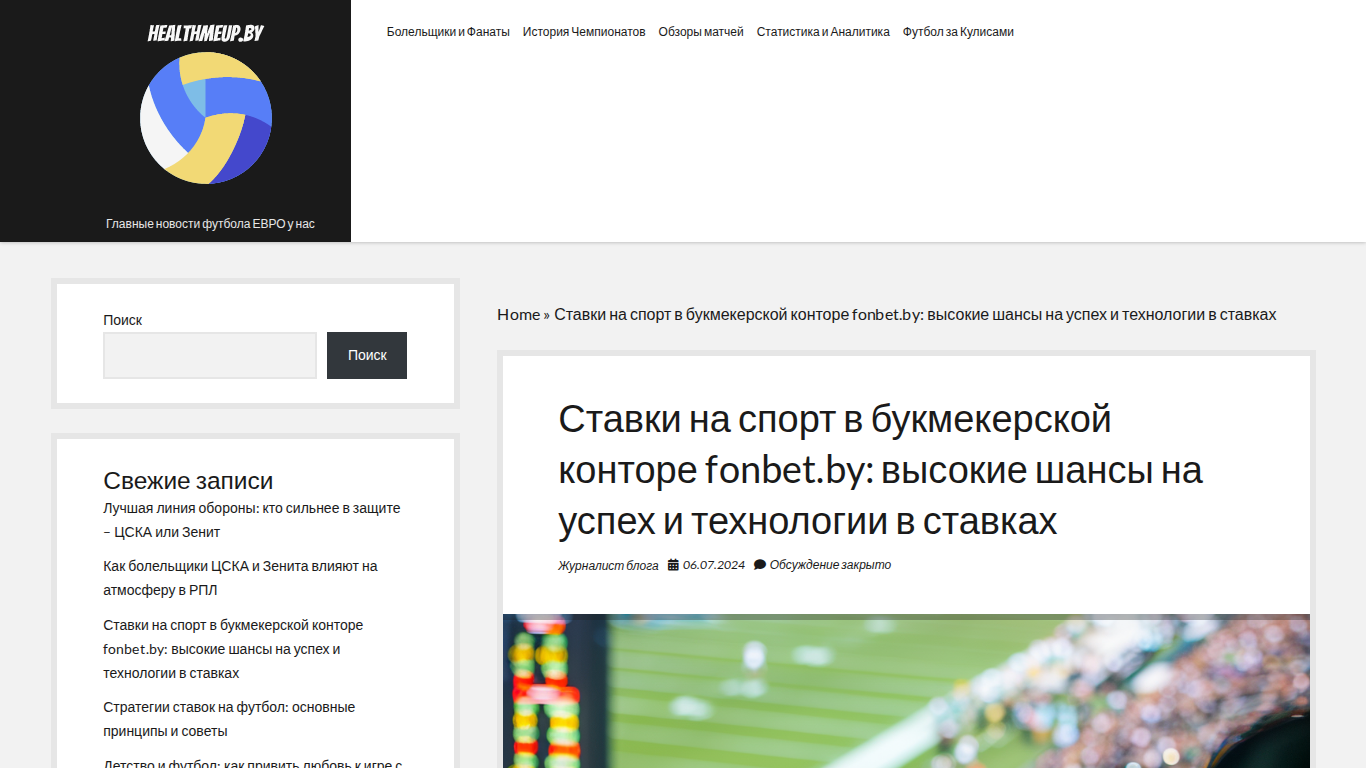Click the 06.07.2024 post date
The image size is (1366, 768).
pyautogui.click(x=714, y=565)
